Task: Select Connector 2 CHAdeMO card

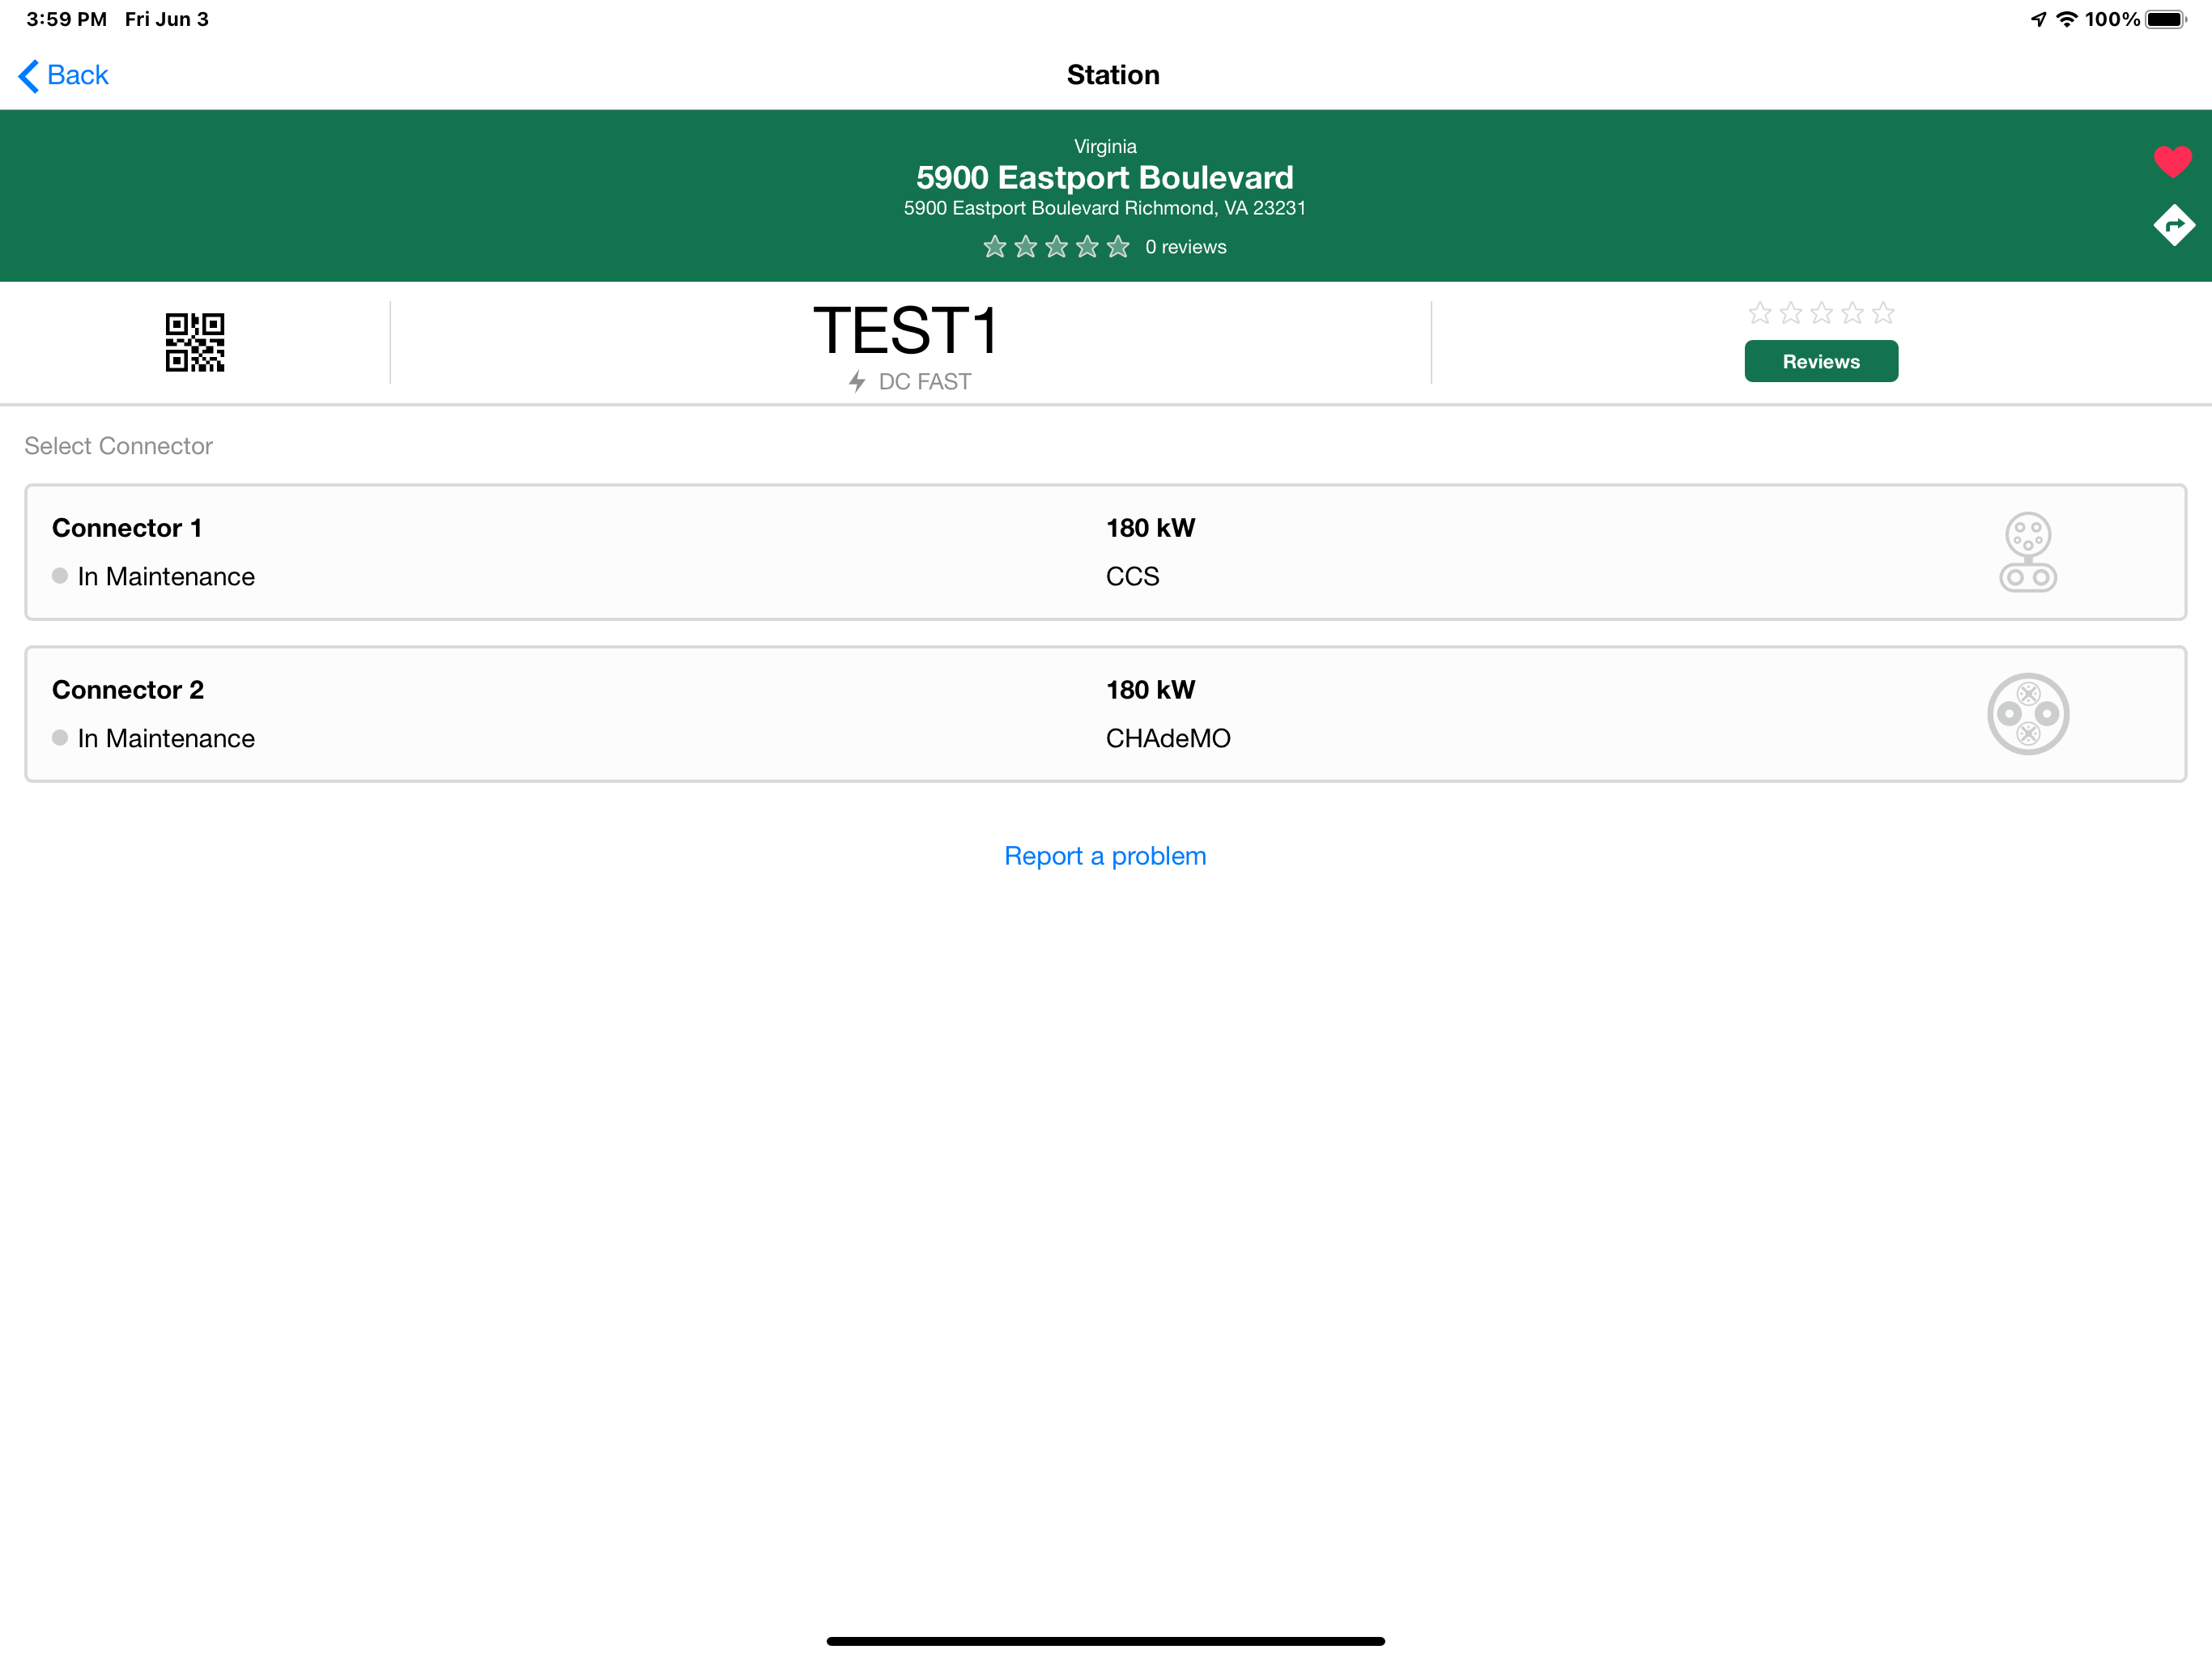Action: point(1105,714)
